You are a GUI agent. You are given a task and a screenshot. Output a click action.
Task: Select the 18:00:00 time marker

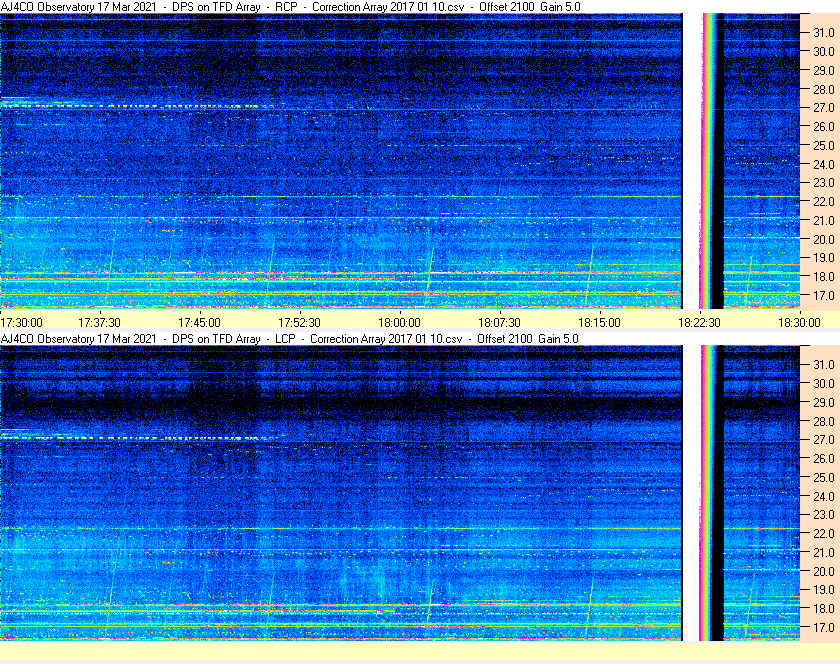tap(399, 323)
